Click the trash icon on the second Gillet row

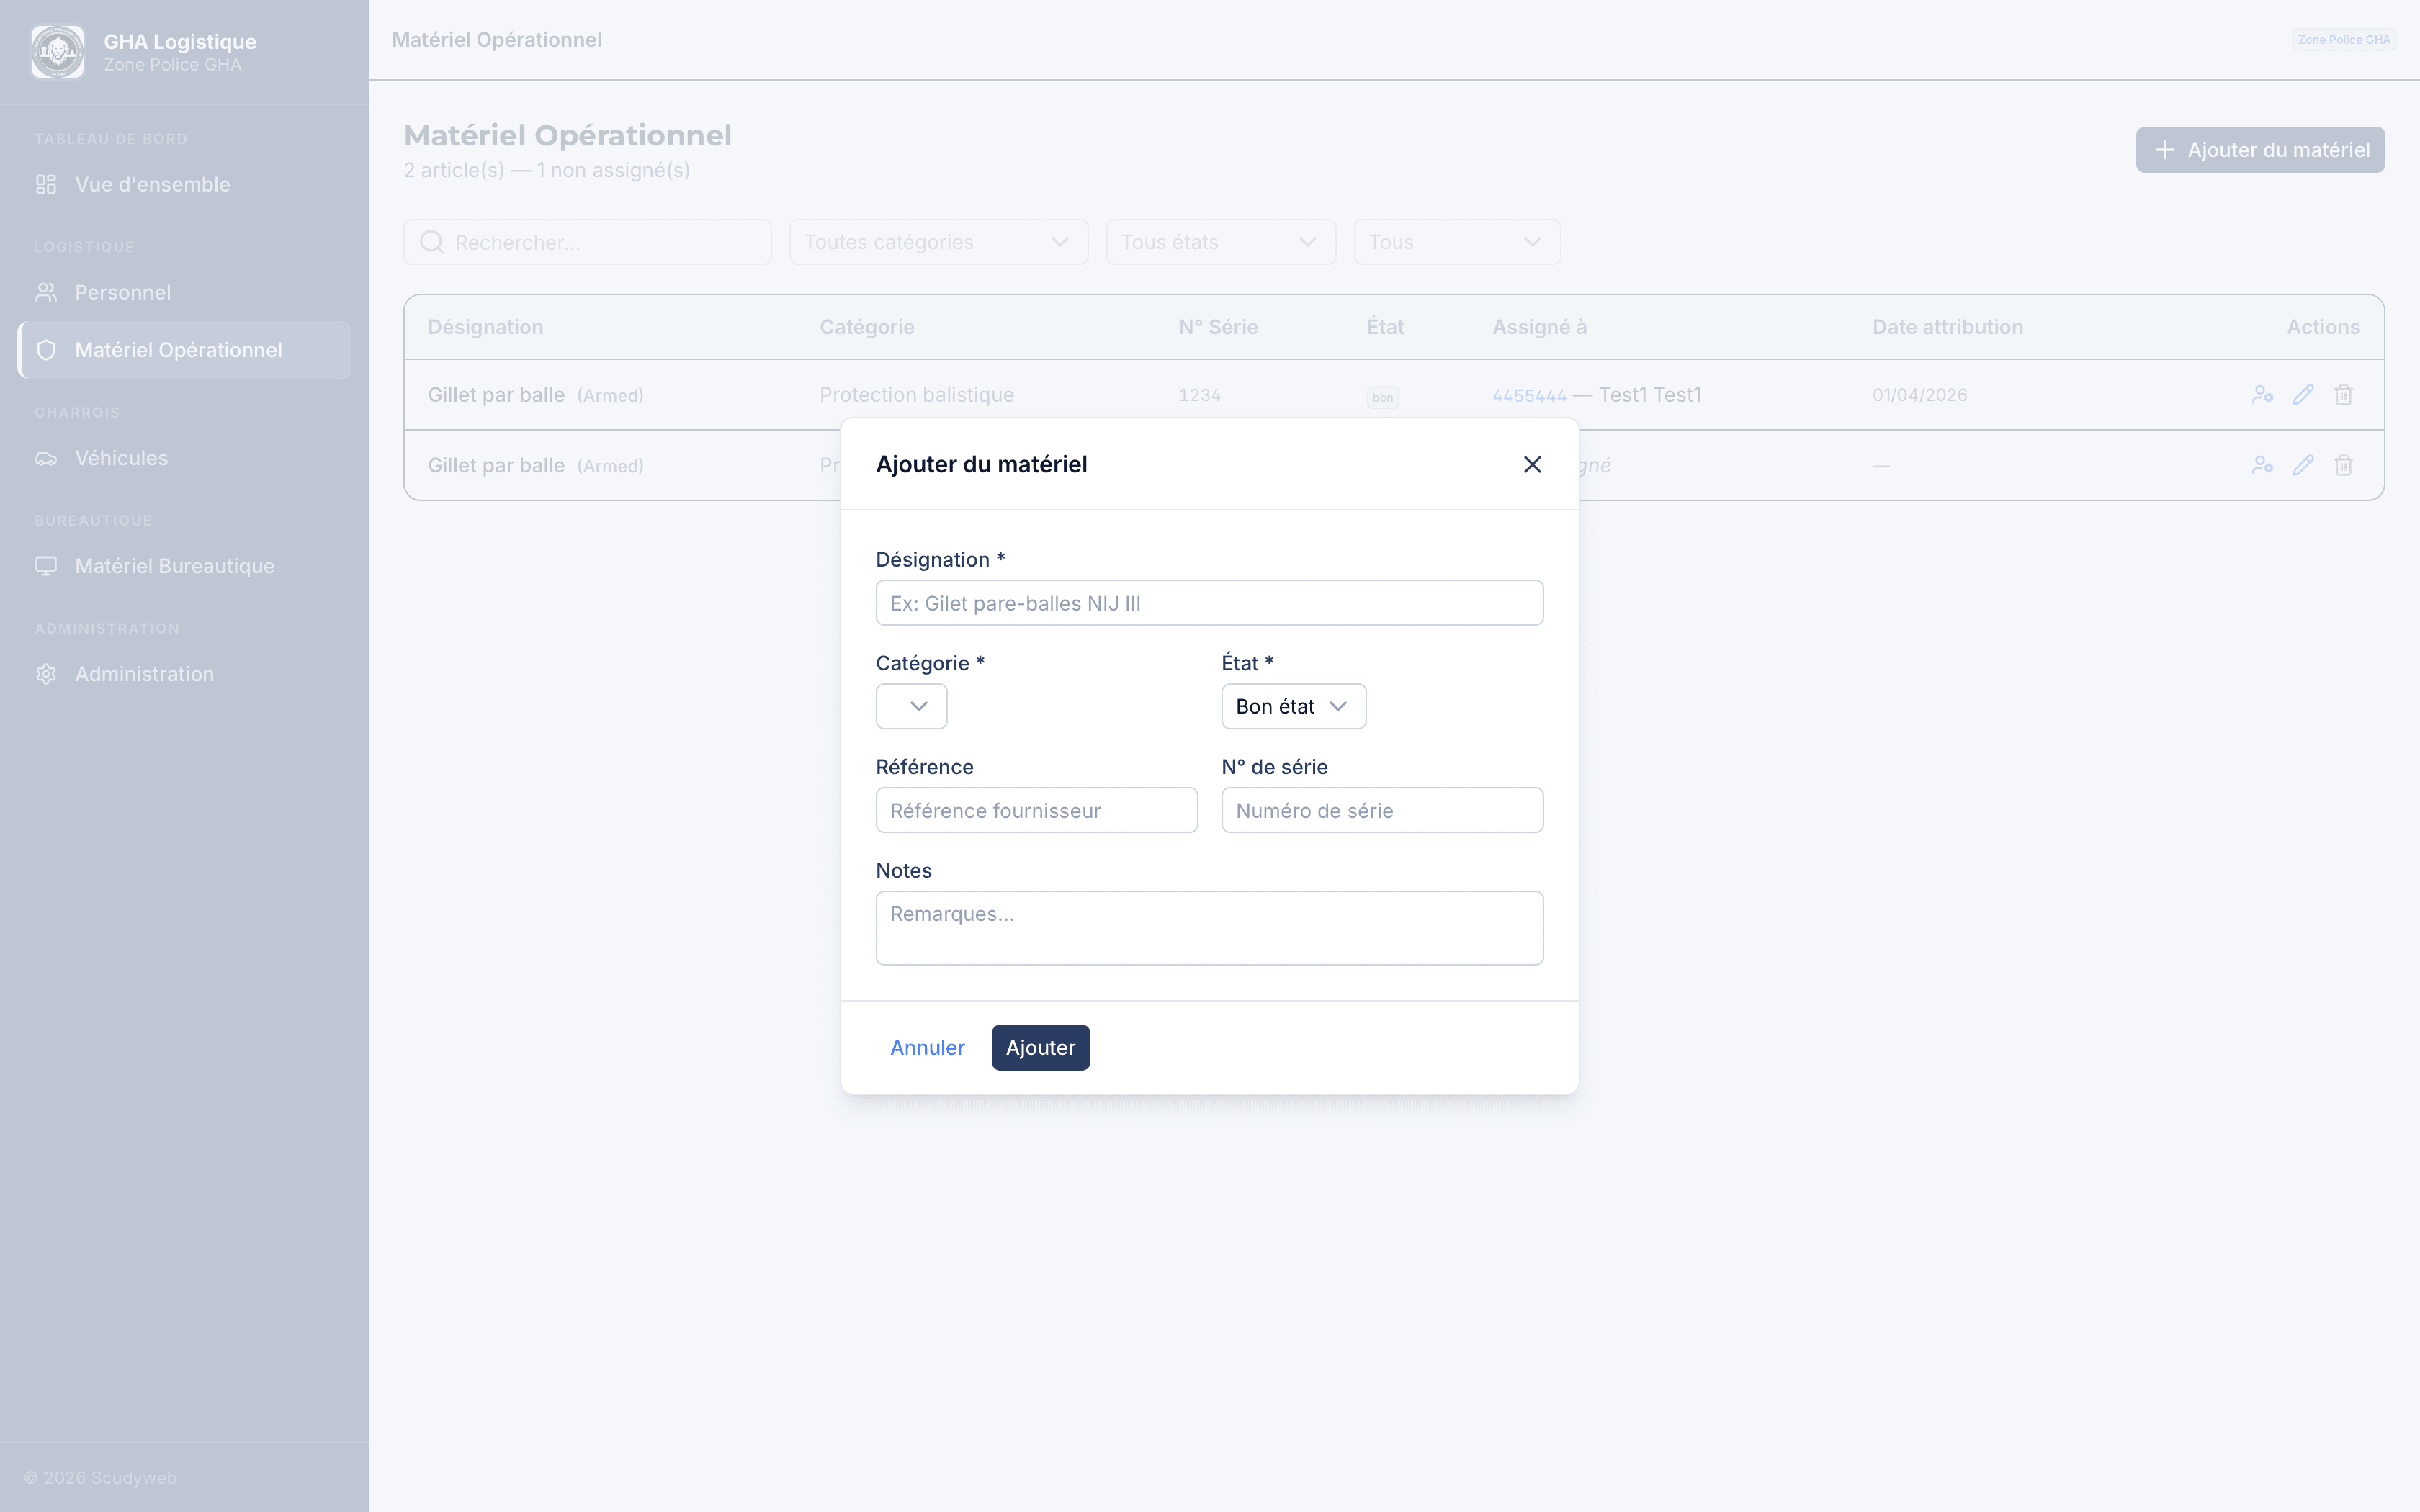[2344, 464]
